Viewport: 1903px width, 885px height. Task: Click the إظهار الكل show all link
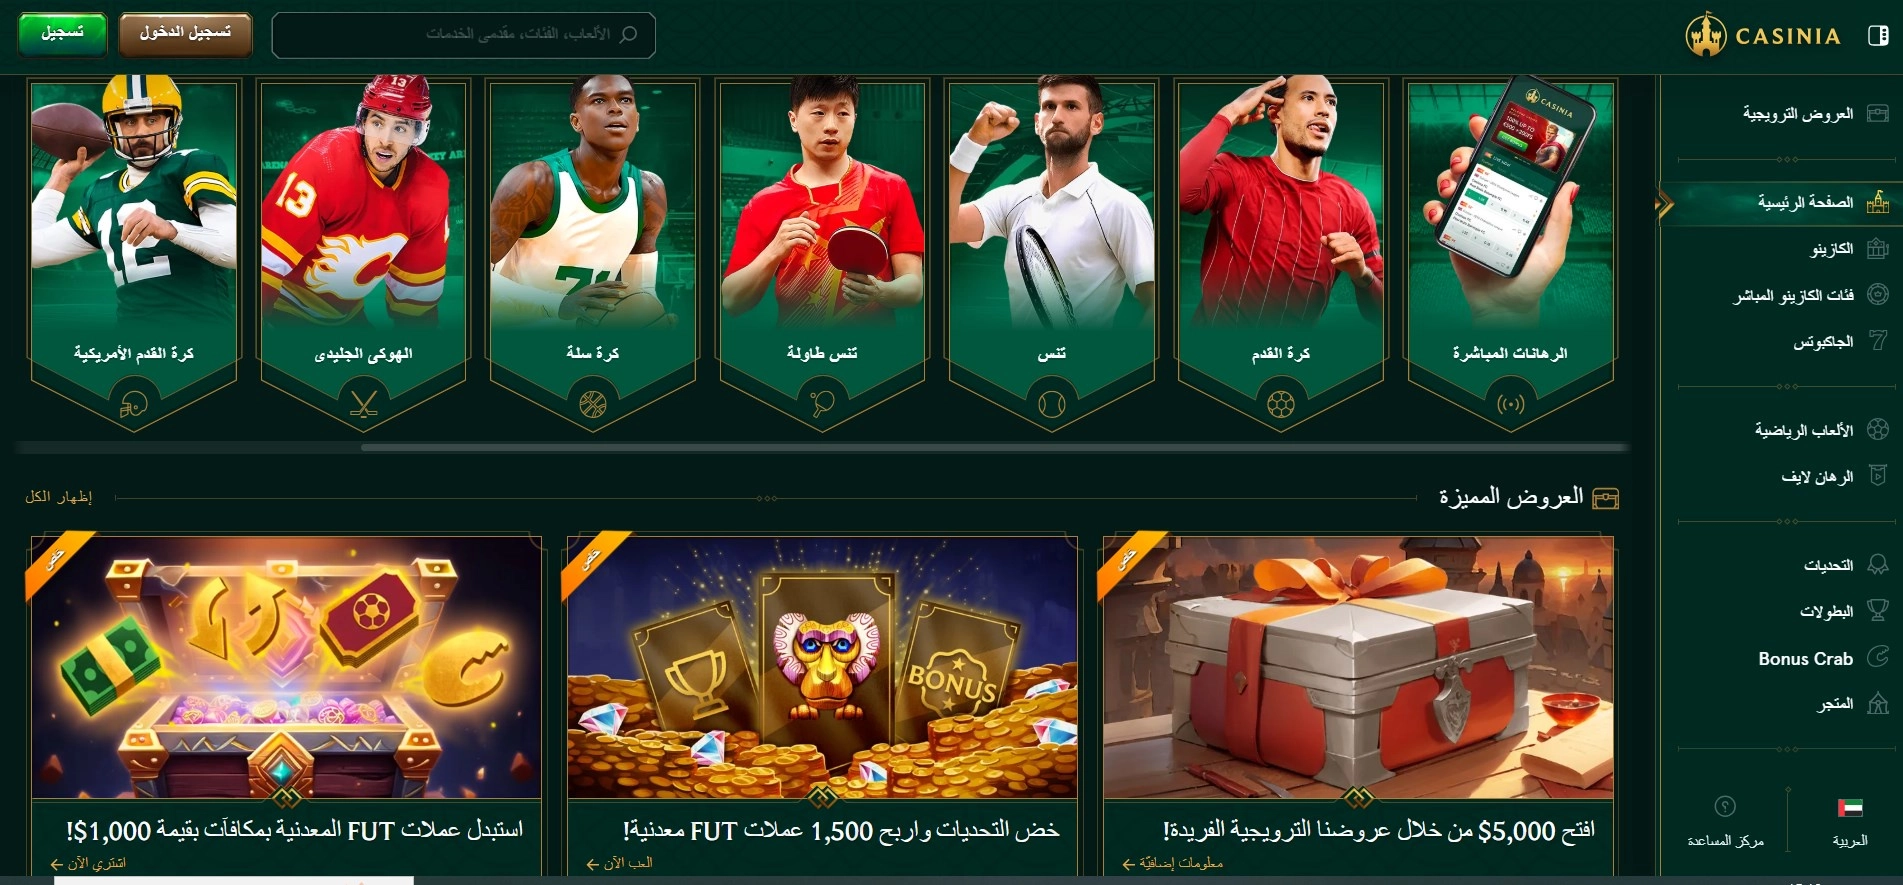tap(59, 497)
